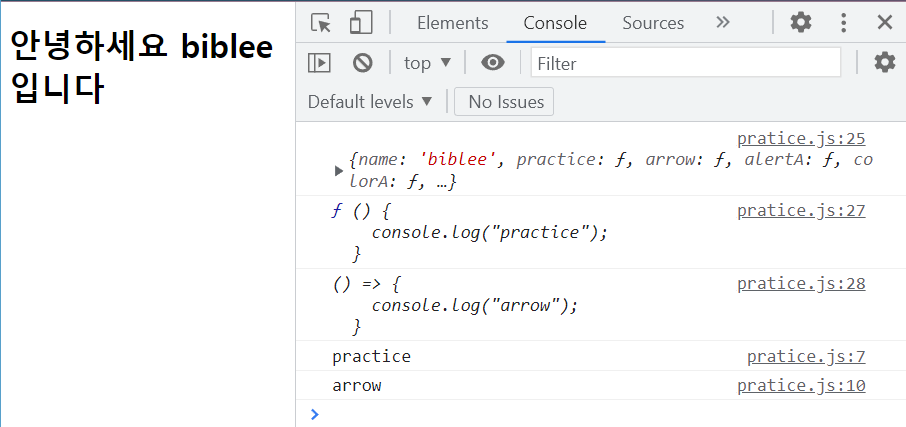Select the Console tab
Image resolution: width=906 pixels, height=427 pixels.
(x=555, y=23)
